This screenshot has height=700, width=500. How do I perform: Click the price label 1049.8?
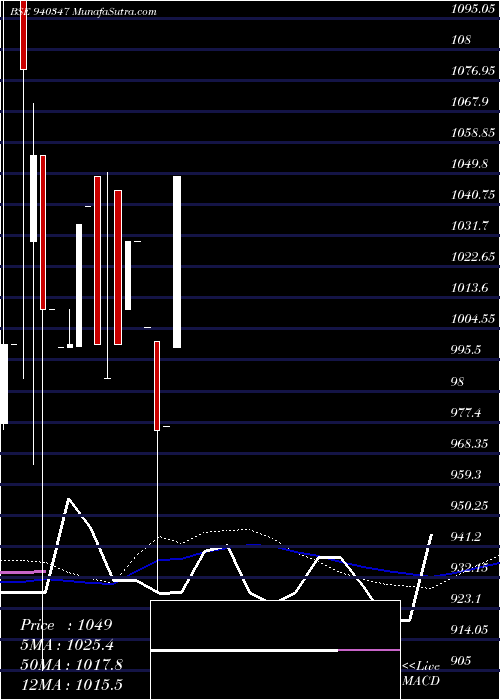470,164
